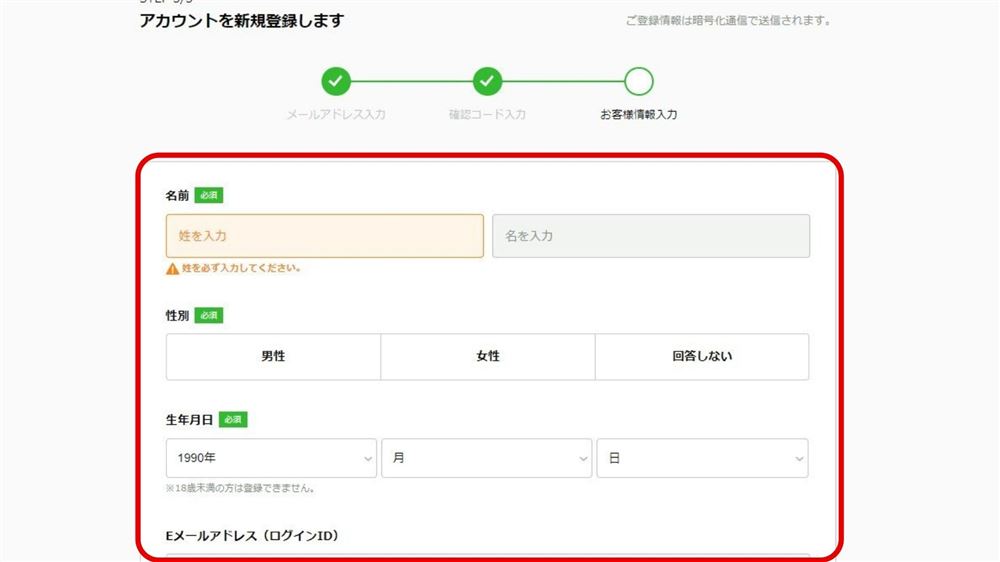Click the 姓を必ず入力してください error message

pyautogui.click(x=241, y=269)
